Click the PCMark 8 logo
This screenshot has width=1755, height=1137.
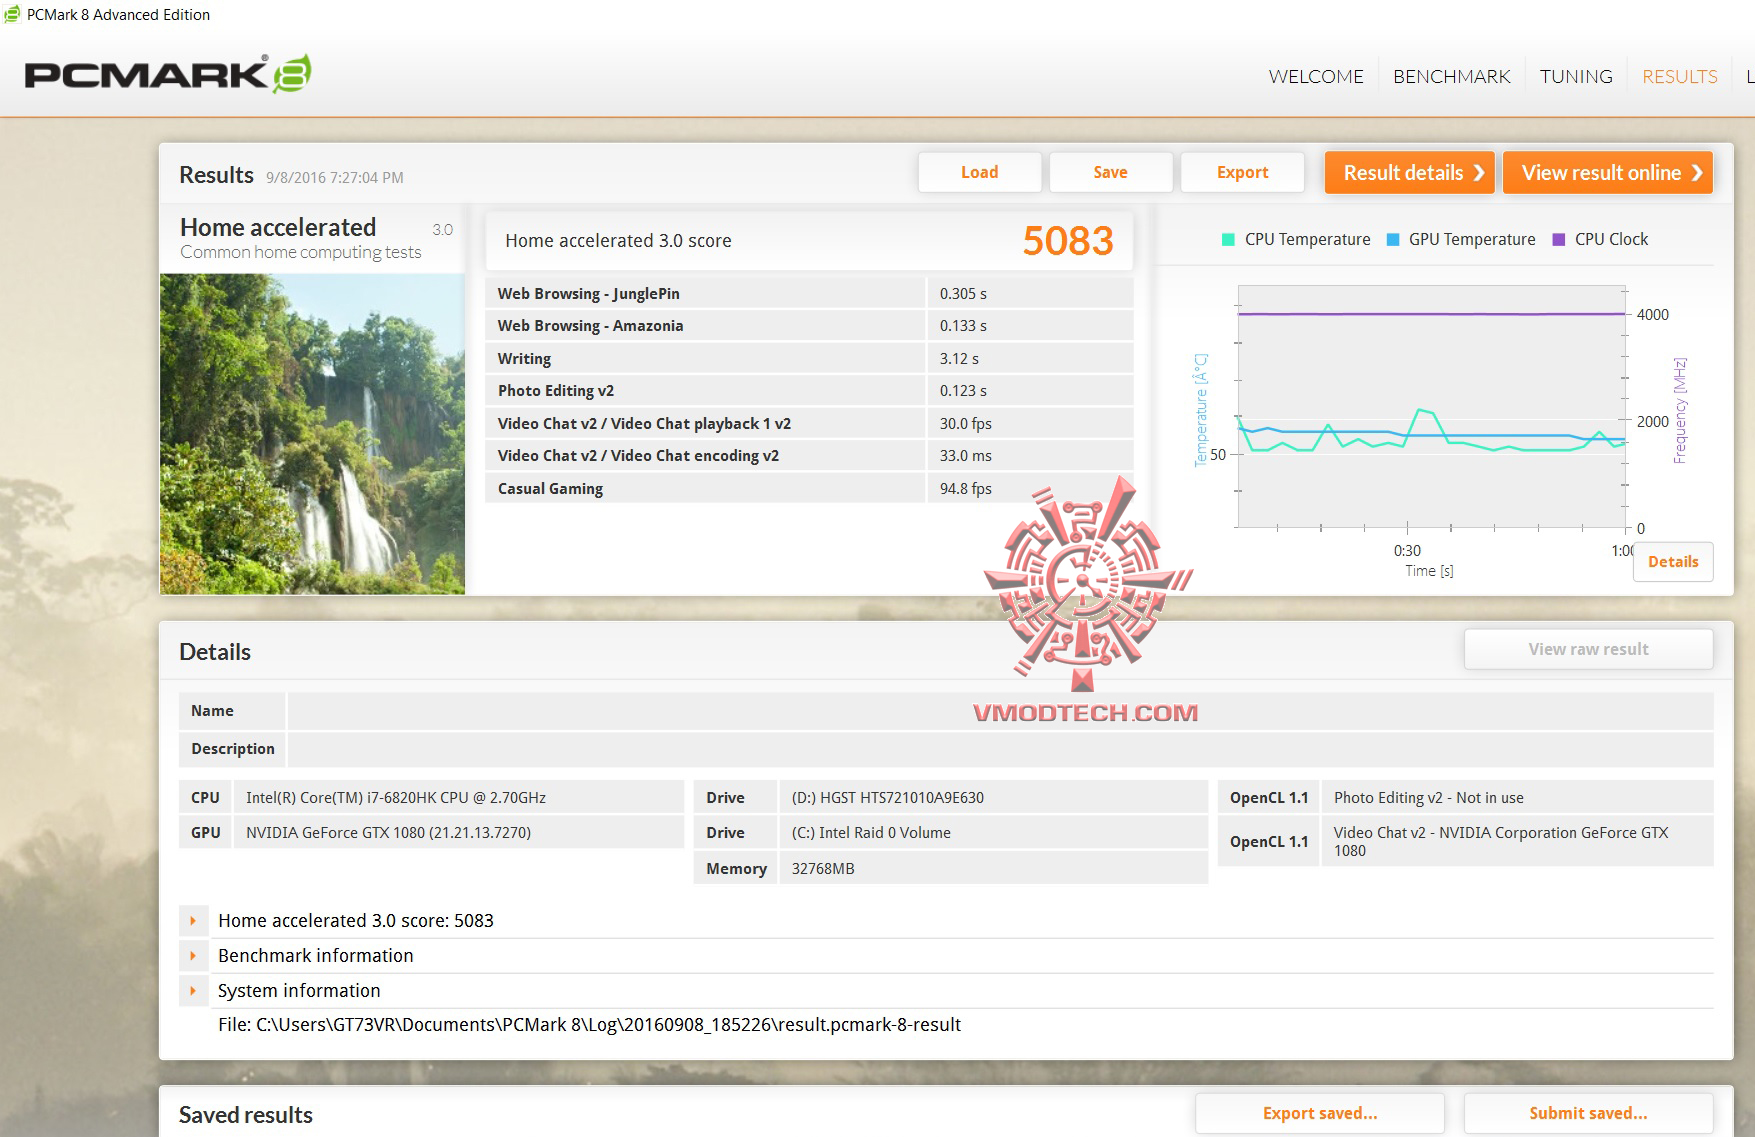pos(167,74)
